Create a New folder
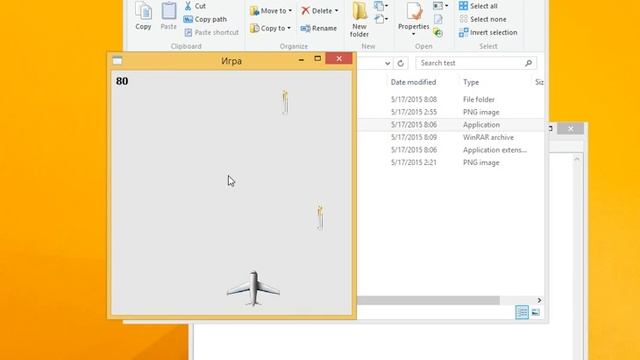640x360 pixels. tap(359, 19)
